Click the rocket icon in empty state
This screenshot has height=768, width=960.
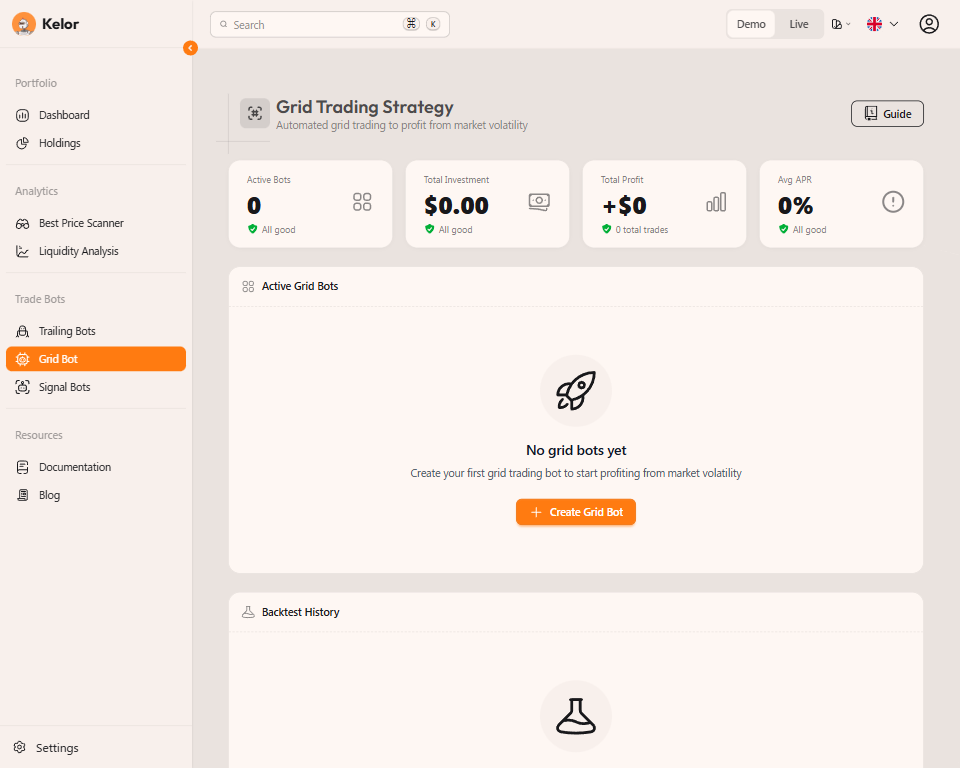point(576,391)
